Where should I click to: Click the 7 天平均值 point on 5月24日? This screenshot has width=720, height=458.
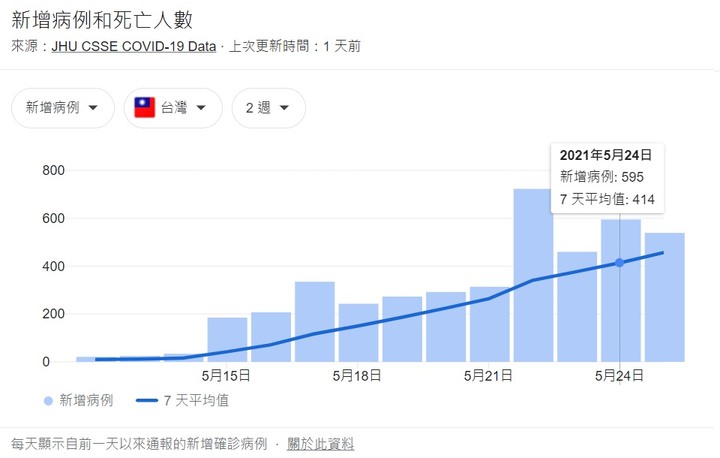coord(619,263)
